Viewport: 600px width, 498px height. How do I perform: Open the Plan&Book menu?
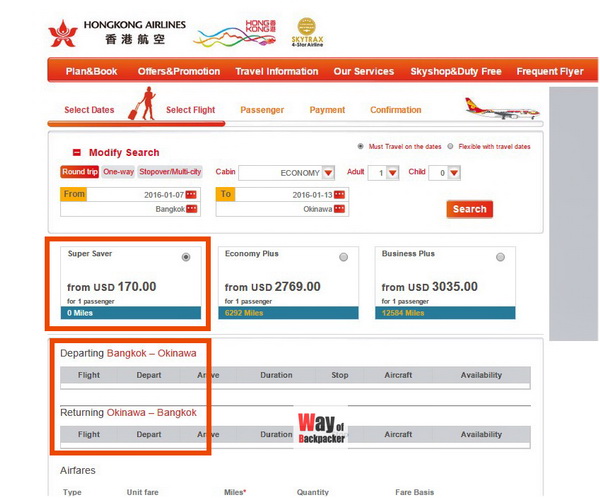(x=91, y=71)
